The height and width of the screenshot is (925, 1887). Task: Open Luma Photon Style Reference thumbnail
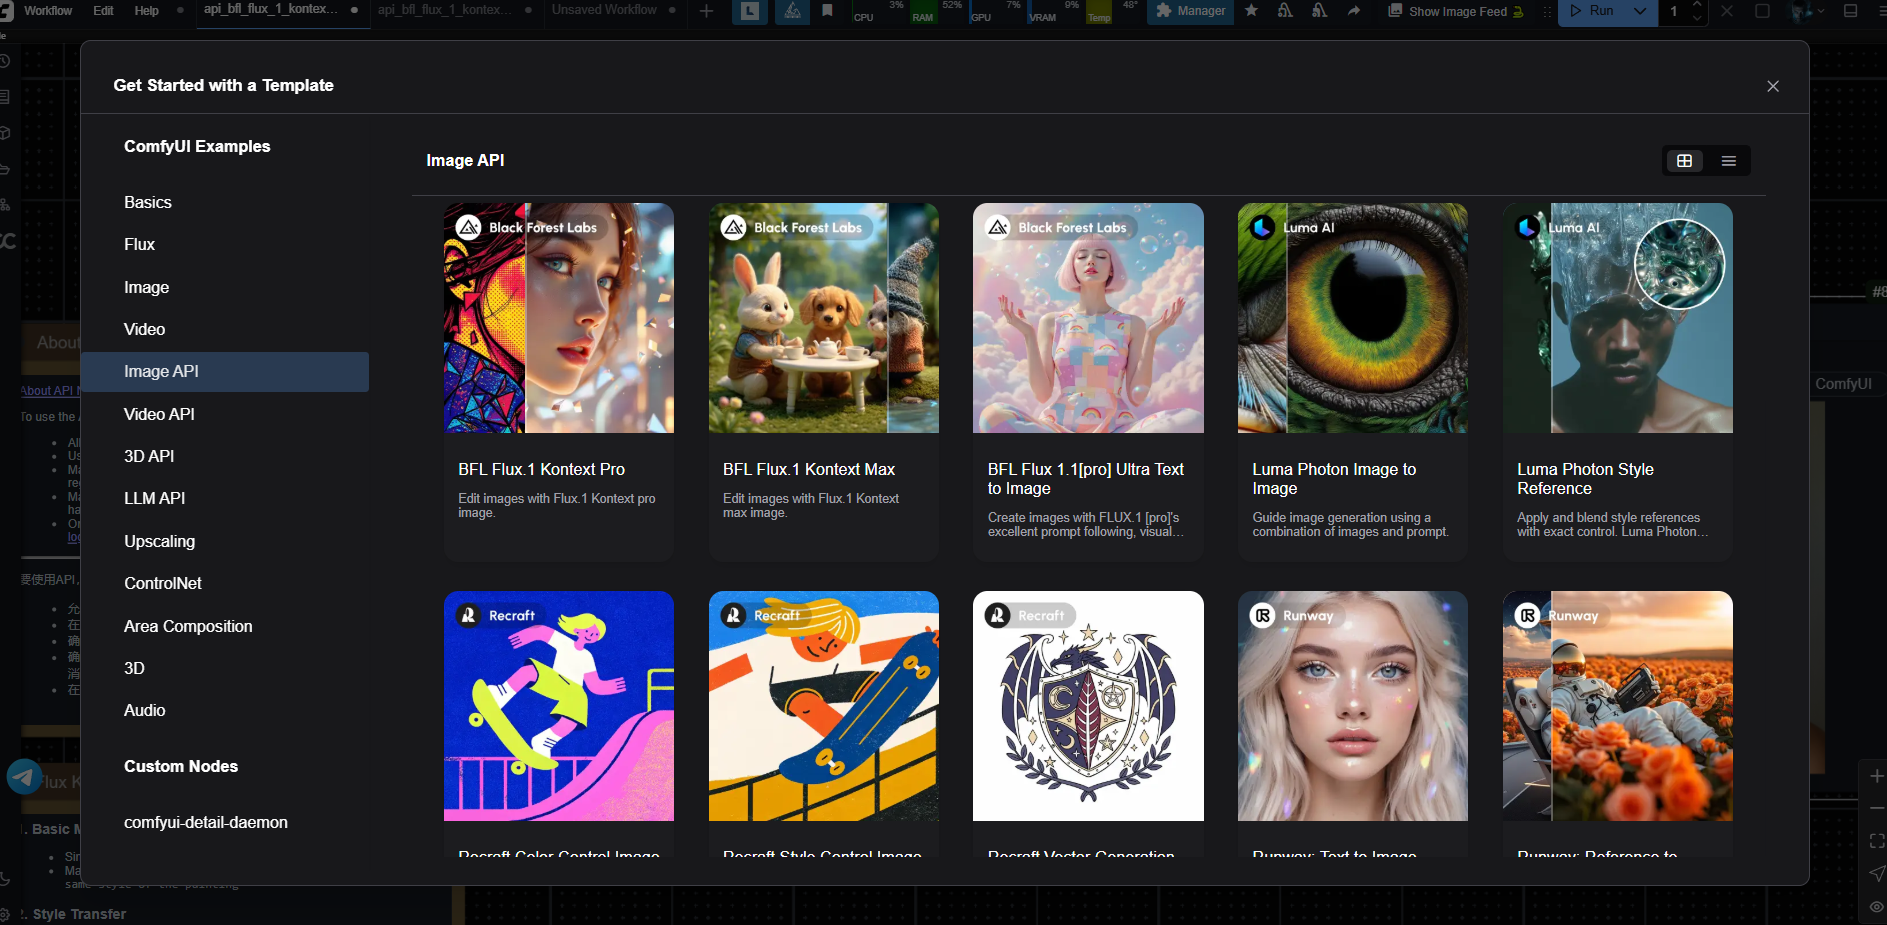point(1617,318)
